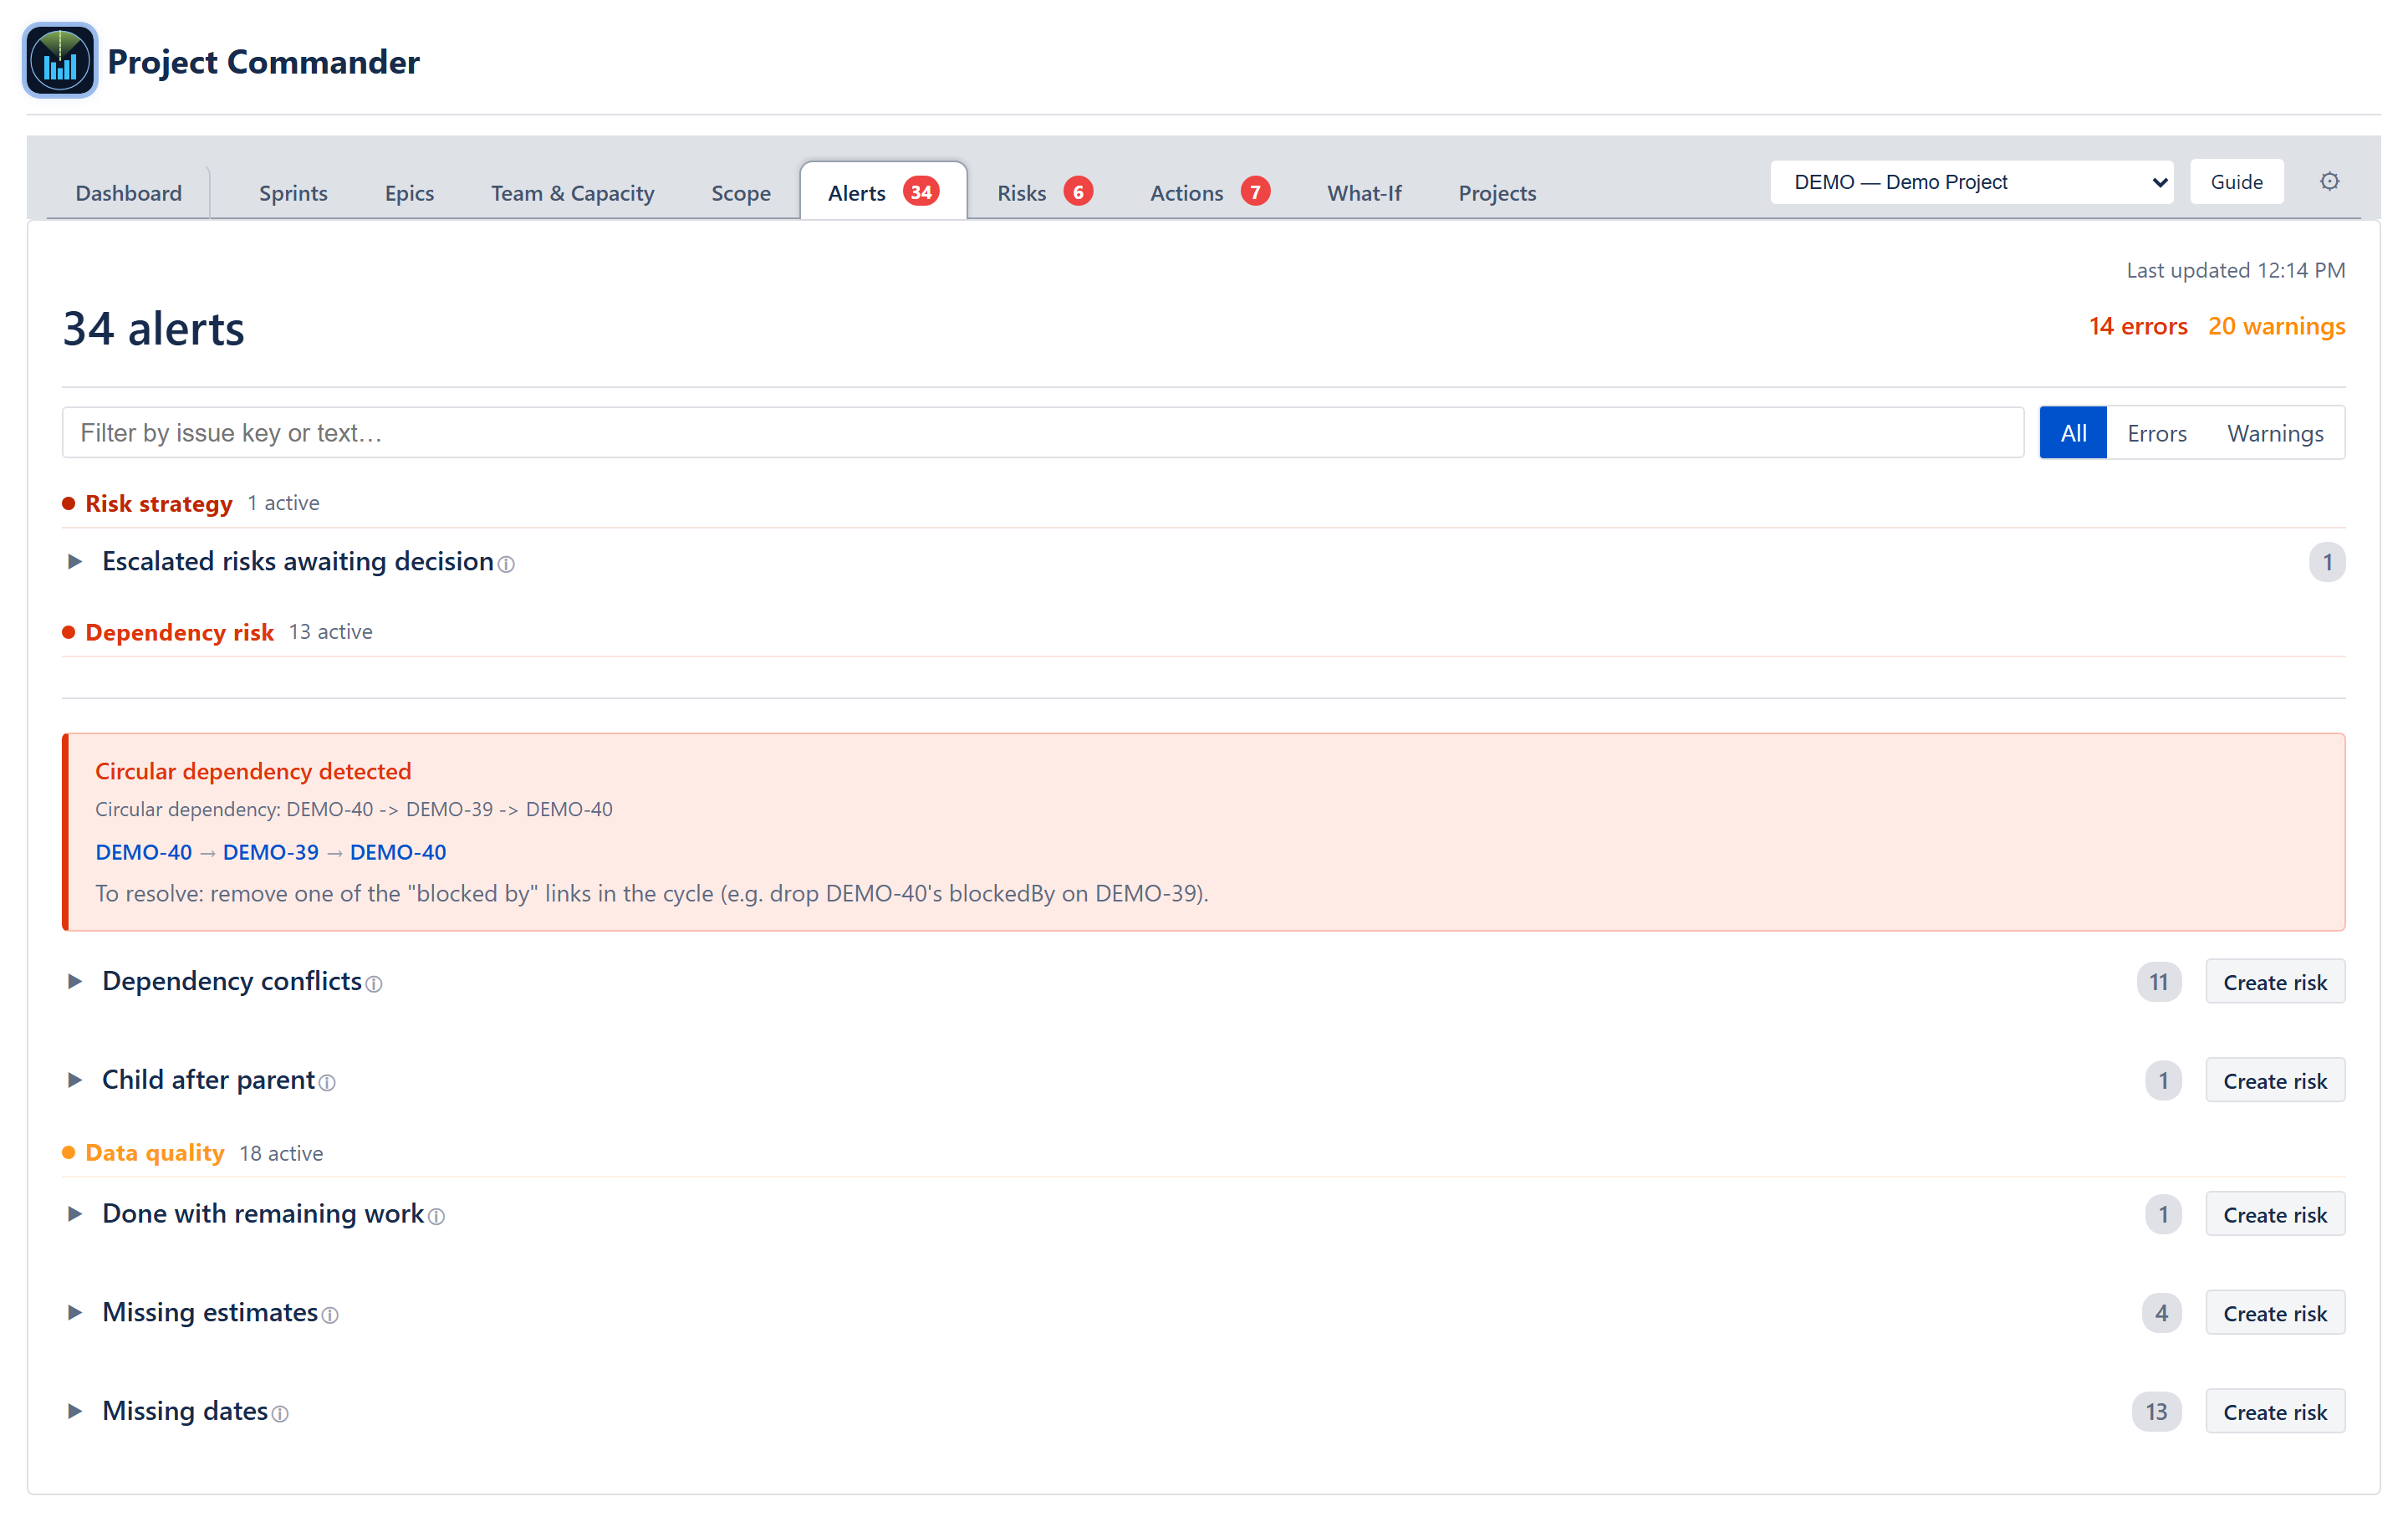Screen dimensions: 2408x1522
Task: Click the Dependency risk section heading
Action: click(179, 632)
